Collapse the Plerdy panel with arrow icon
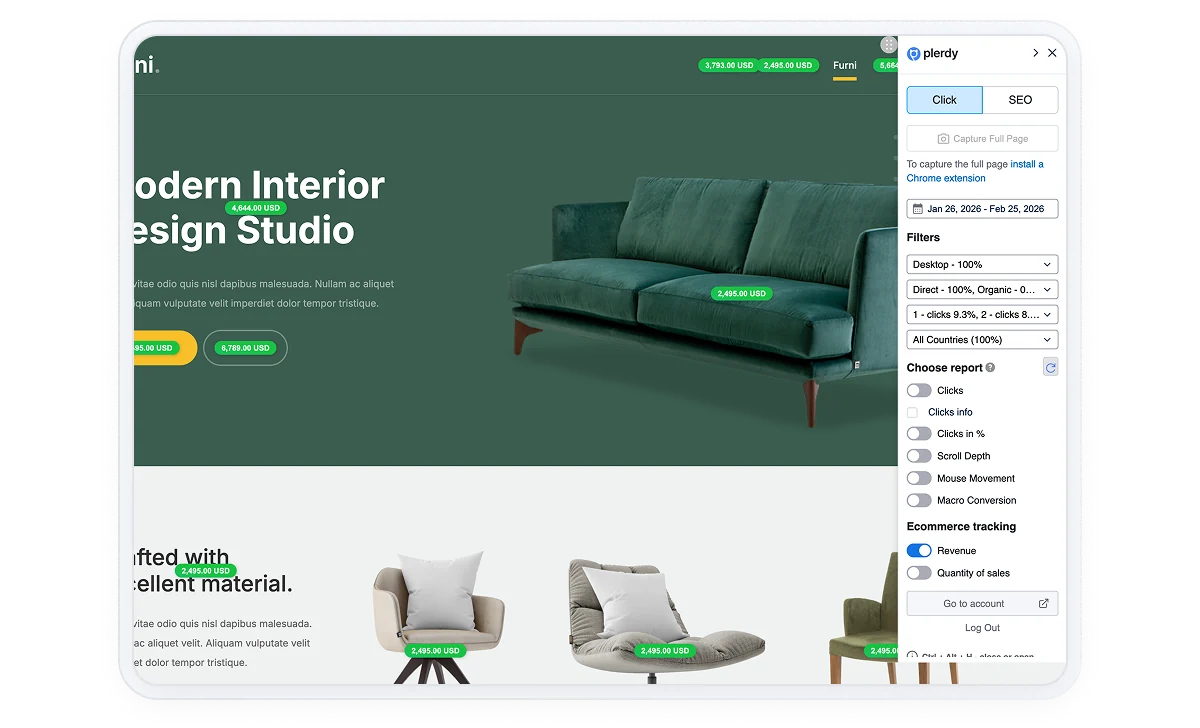The width and height of the screenshot is (1200, 728). coord(1035,53)
